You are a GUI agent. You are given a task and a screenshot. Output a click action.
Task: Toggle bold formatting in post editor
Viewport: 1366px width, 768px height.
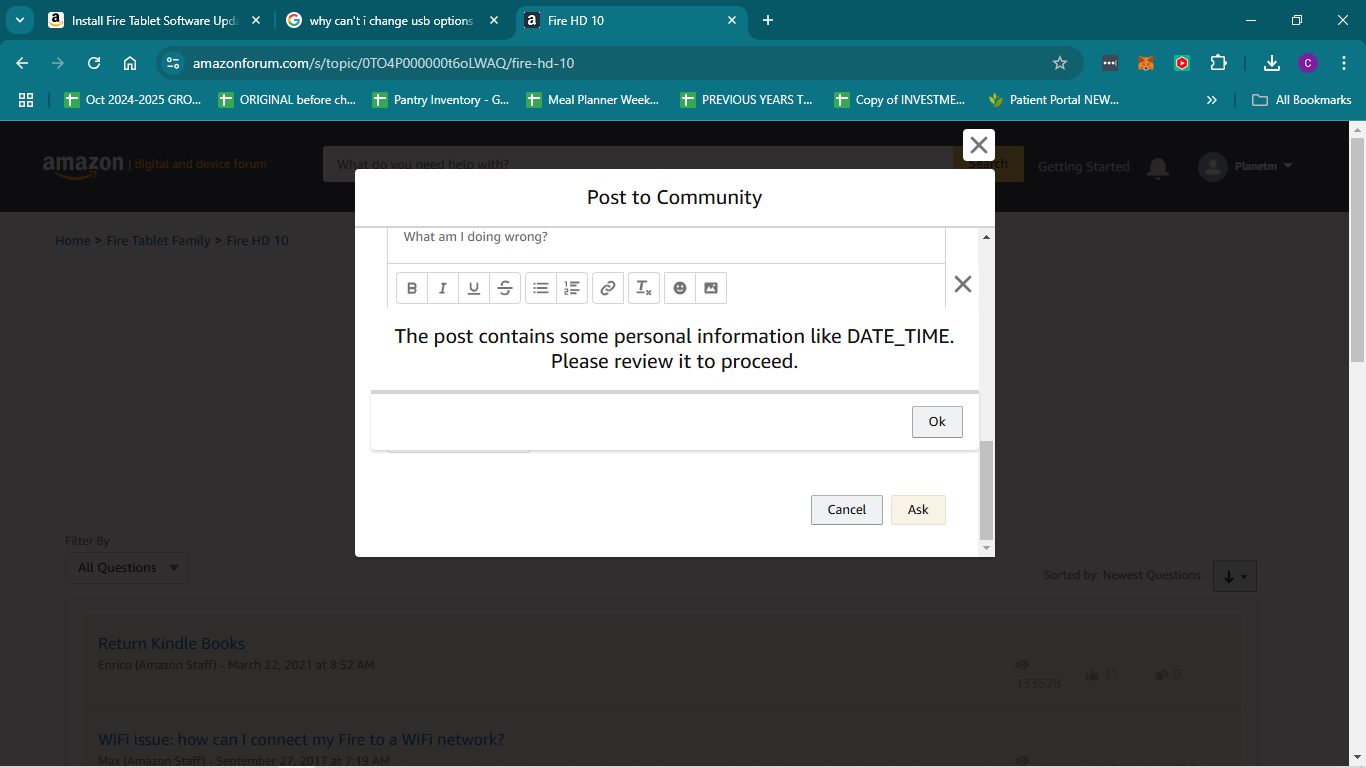pyautogui.click(x=412, y=288)
